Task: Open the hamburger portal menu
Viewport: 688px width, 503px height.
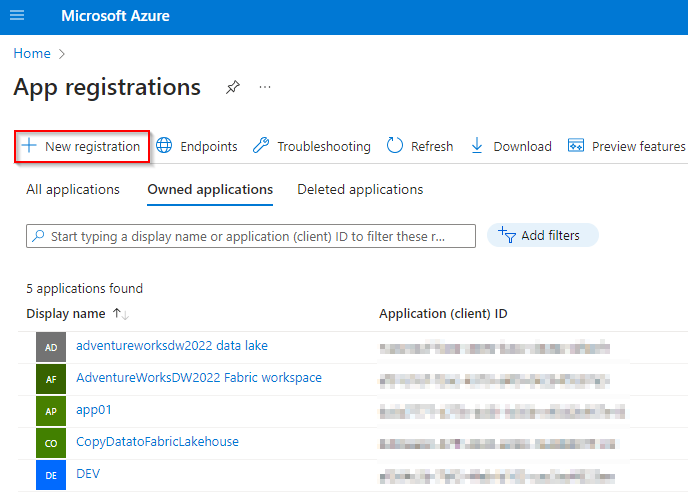Action: [17, 16]
